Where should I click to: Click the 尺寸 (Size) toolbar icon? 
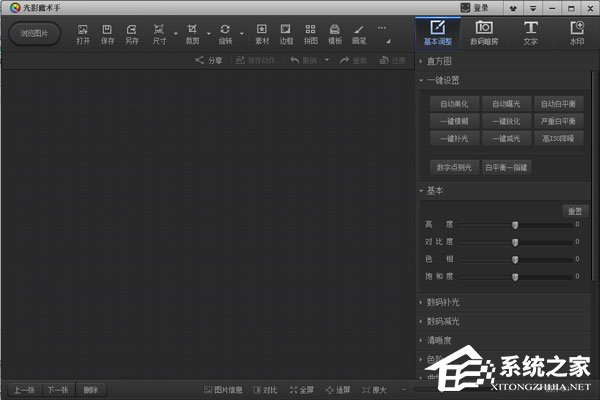point(160,34)
